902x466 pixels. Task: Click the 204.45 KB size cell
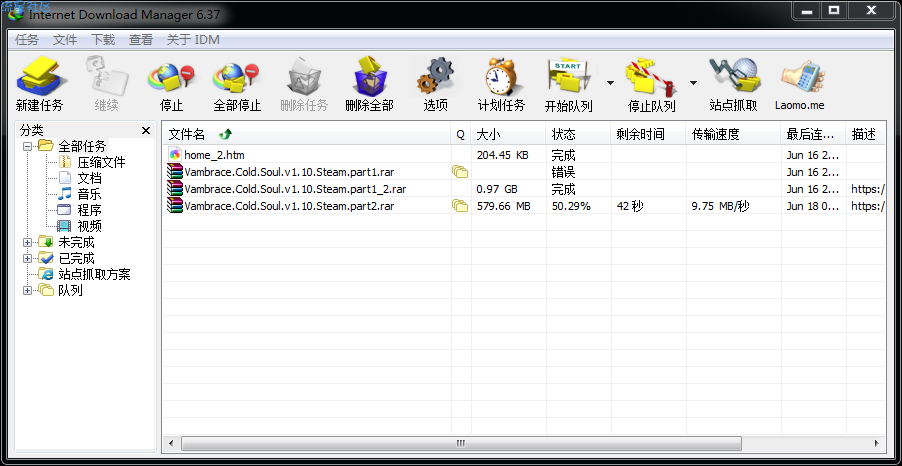pos(503,155)
